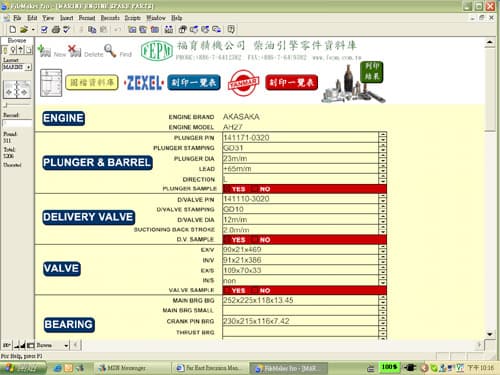This screenshot has height=375, width=500.
Task: Open the dropdown arrow beside the Open icon
Action: coord(33,30)
